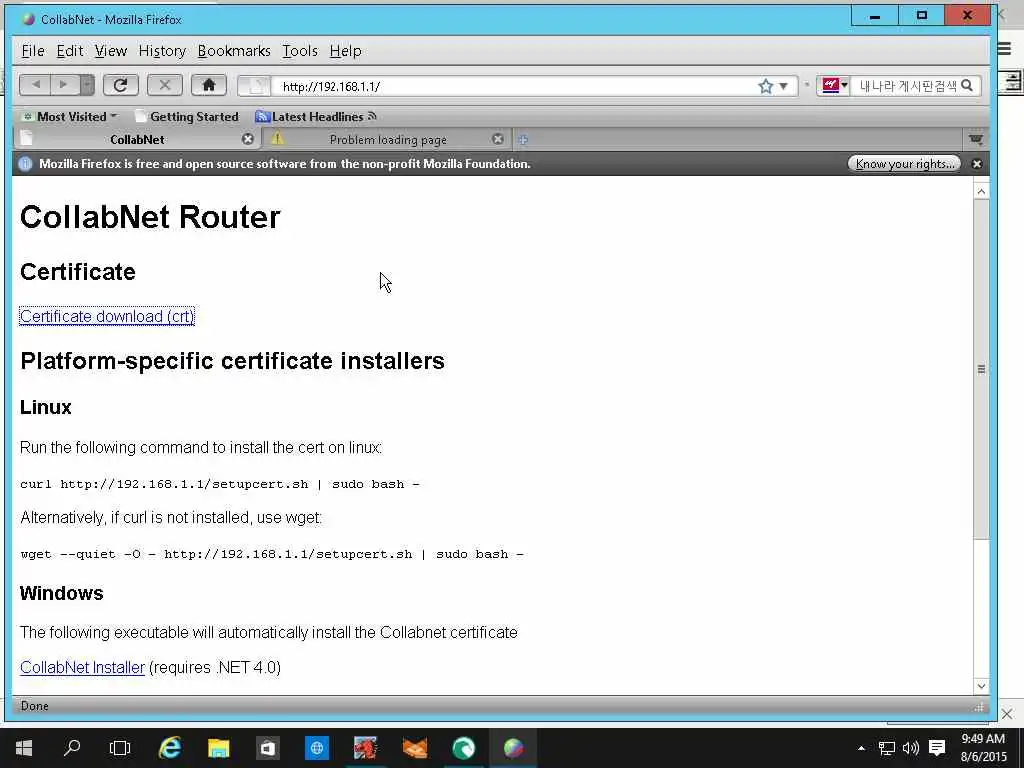Viewport: 1024px width, 768px height.
Task: Click the active Firefox globe icon on the taskbar
Action: click(513, 748)
